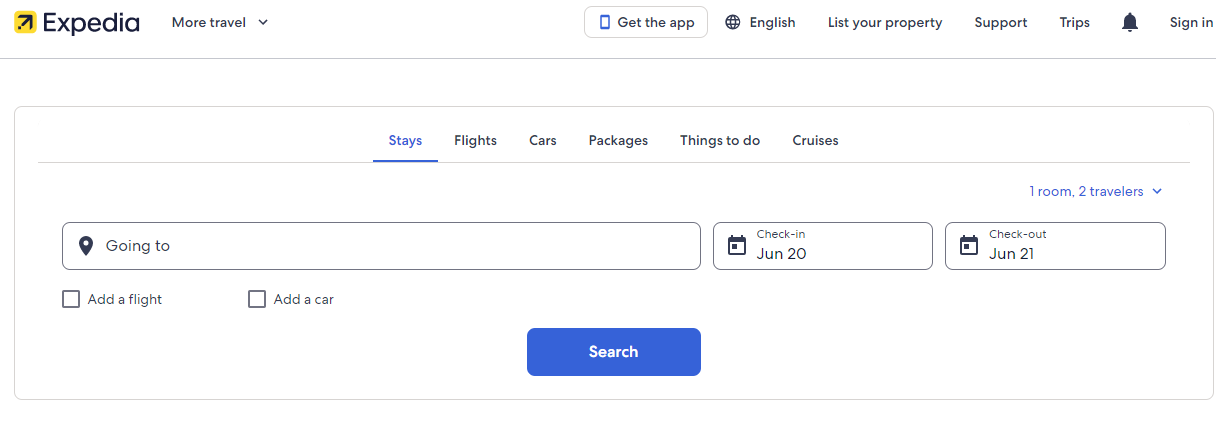The height and width of the screenshot is (436, 1216).
Task: Expand the More travel dropdown
Action: point(220,22)
